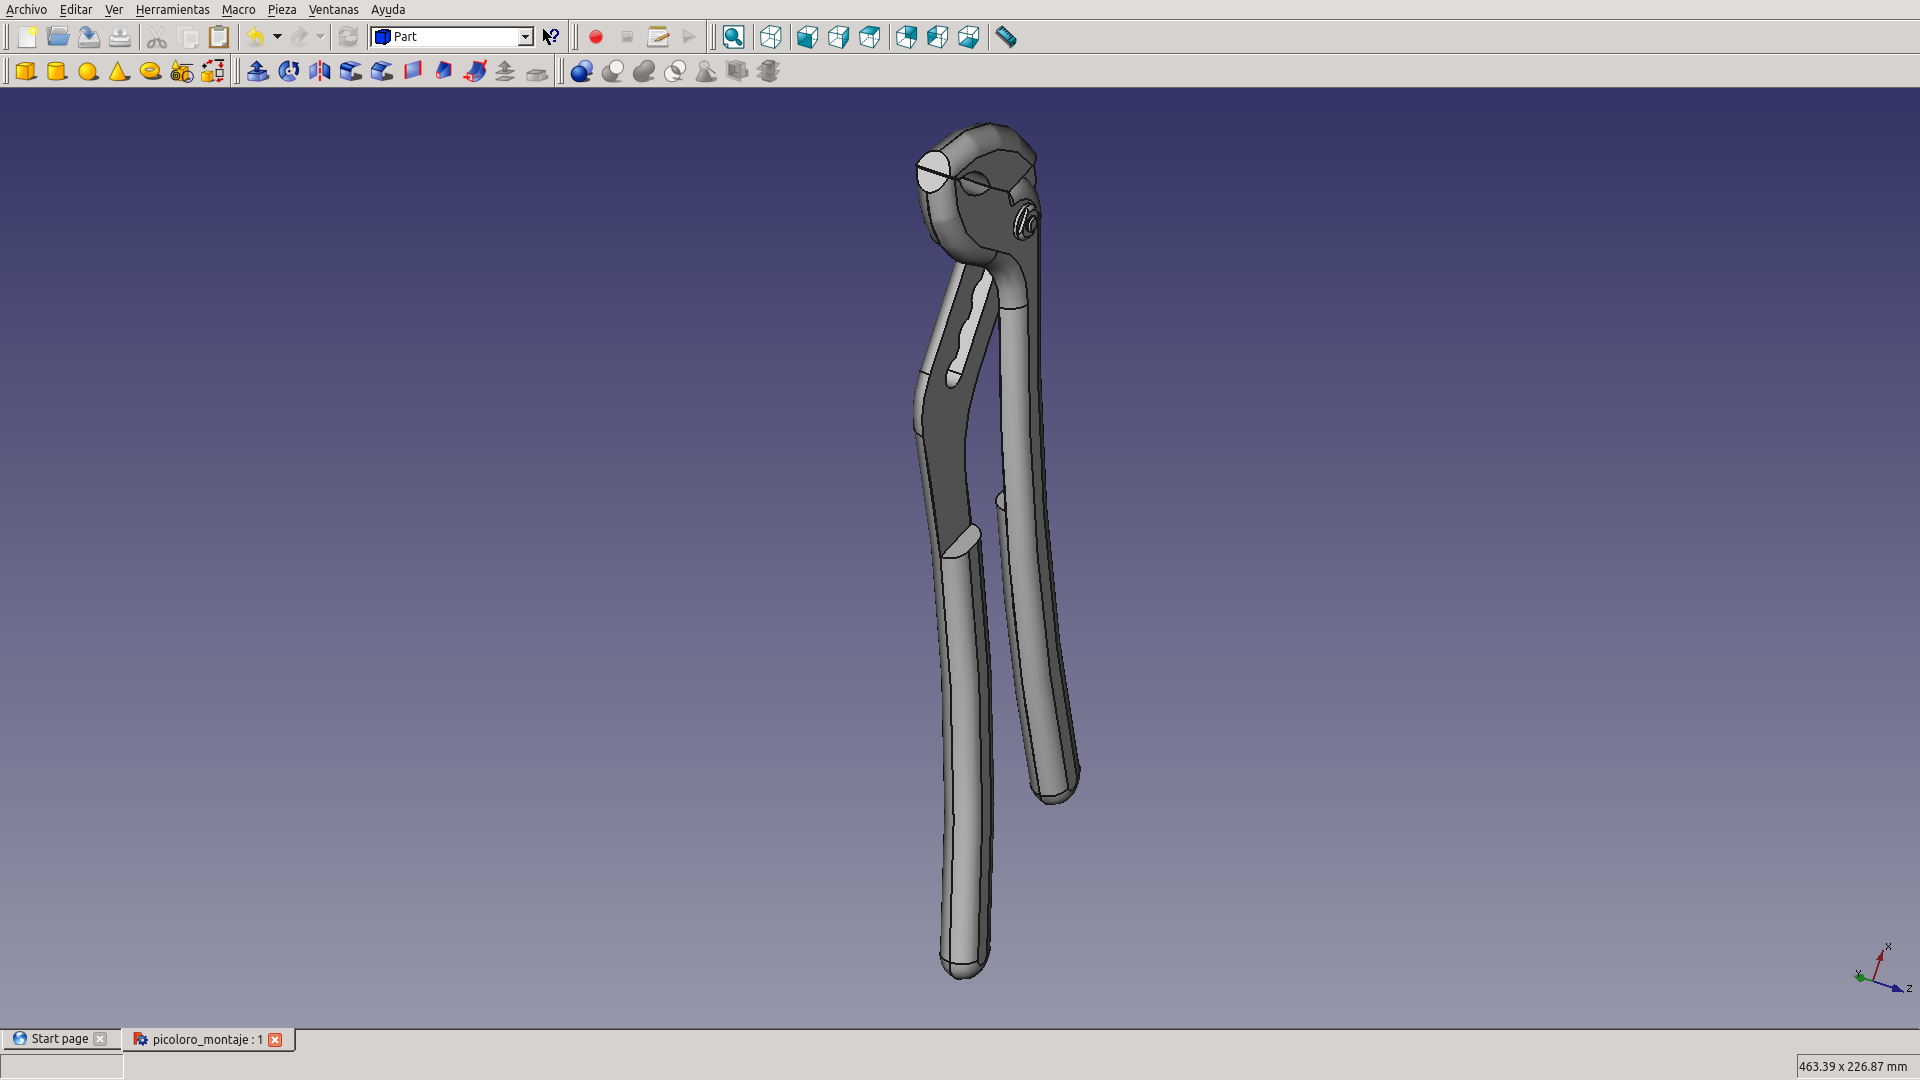Start macro recording with red dot

(x=596, y=37)
